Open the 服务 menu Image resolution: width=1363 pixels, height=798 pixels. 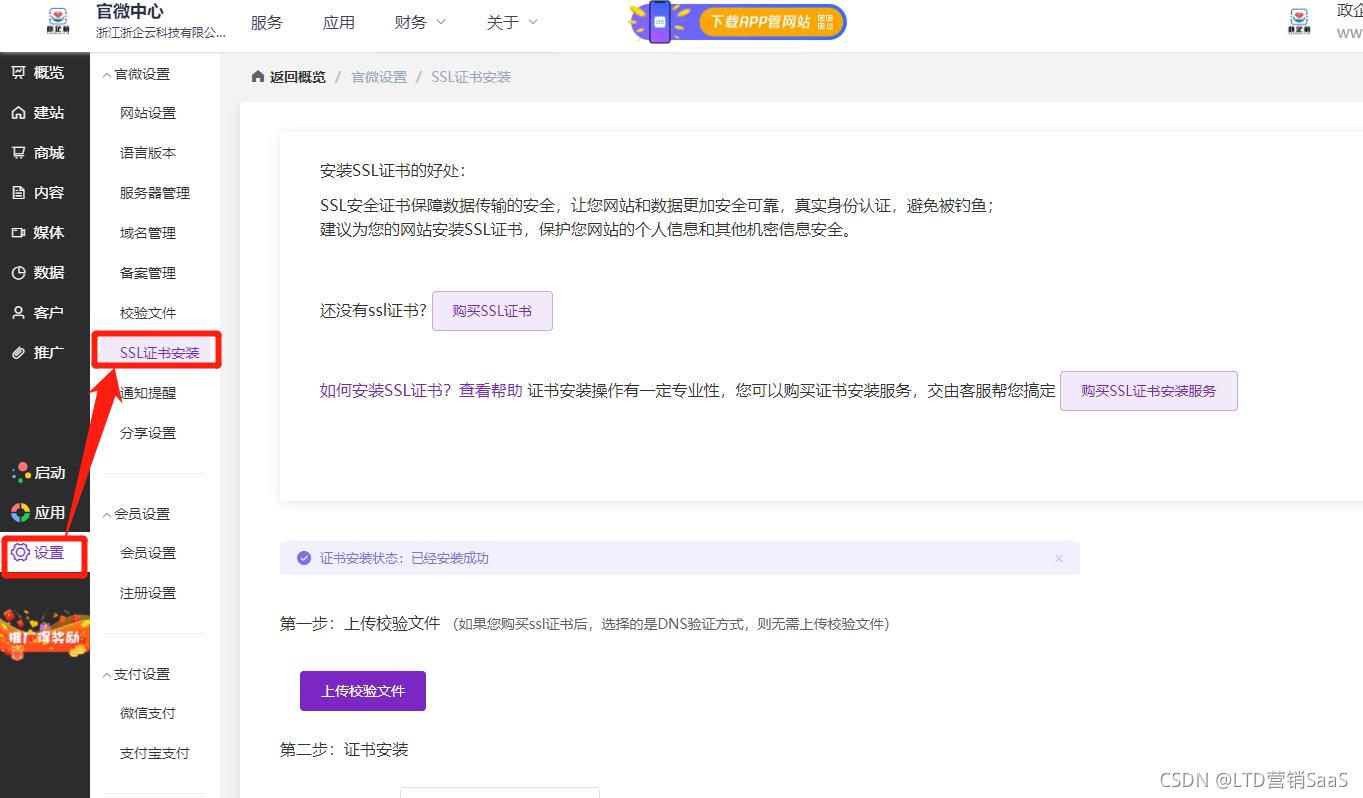point(266,21)
